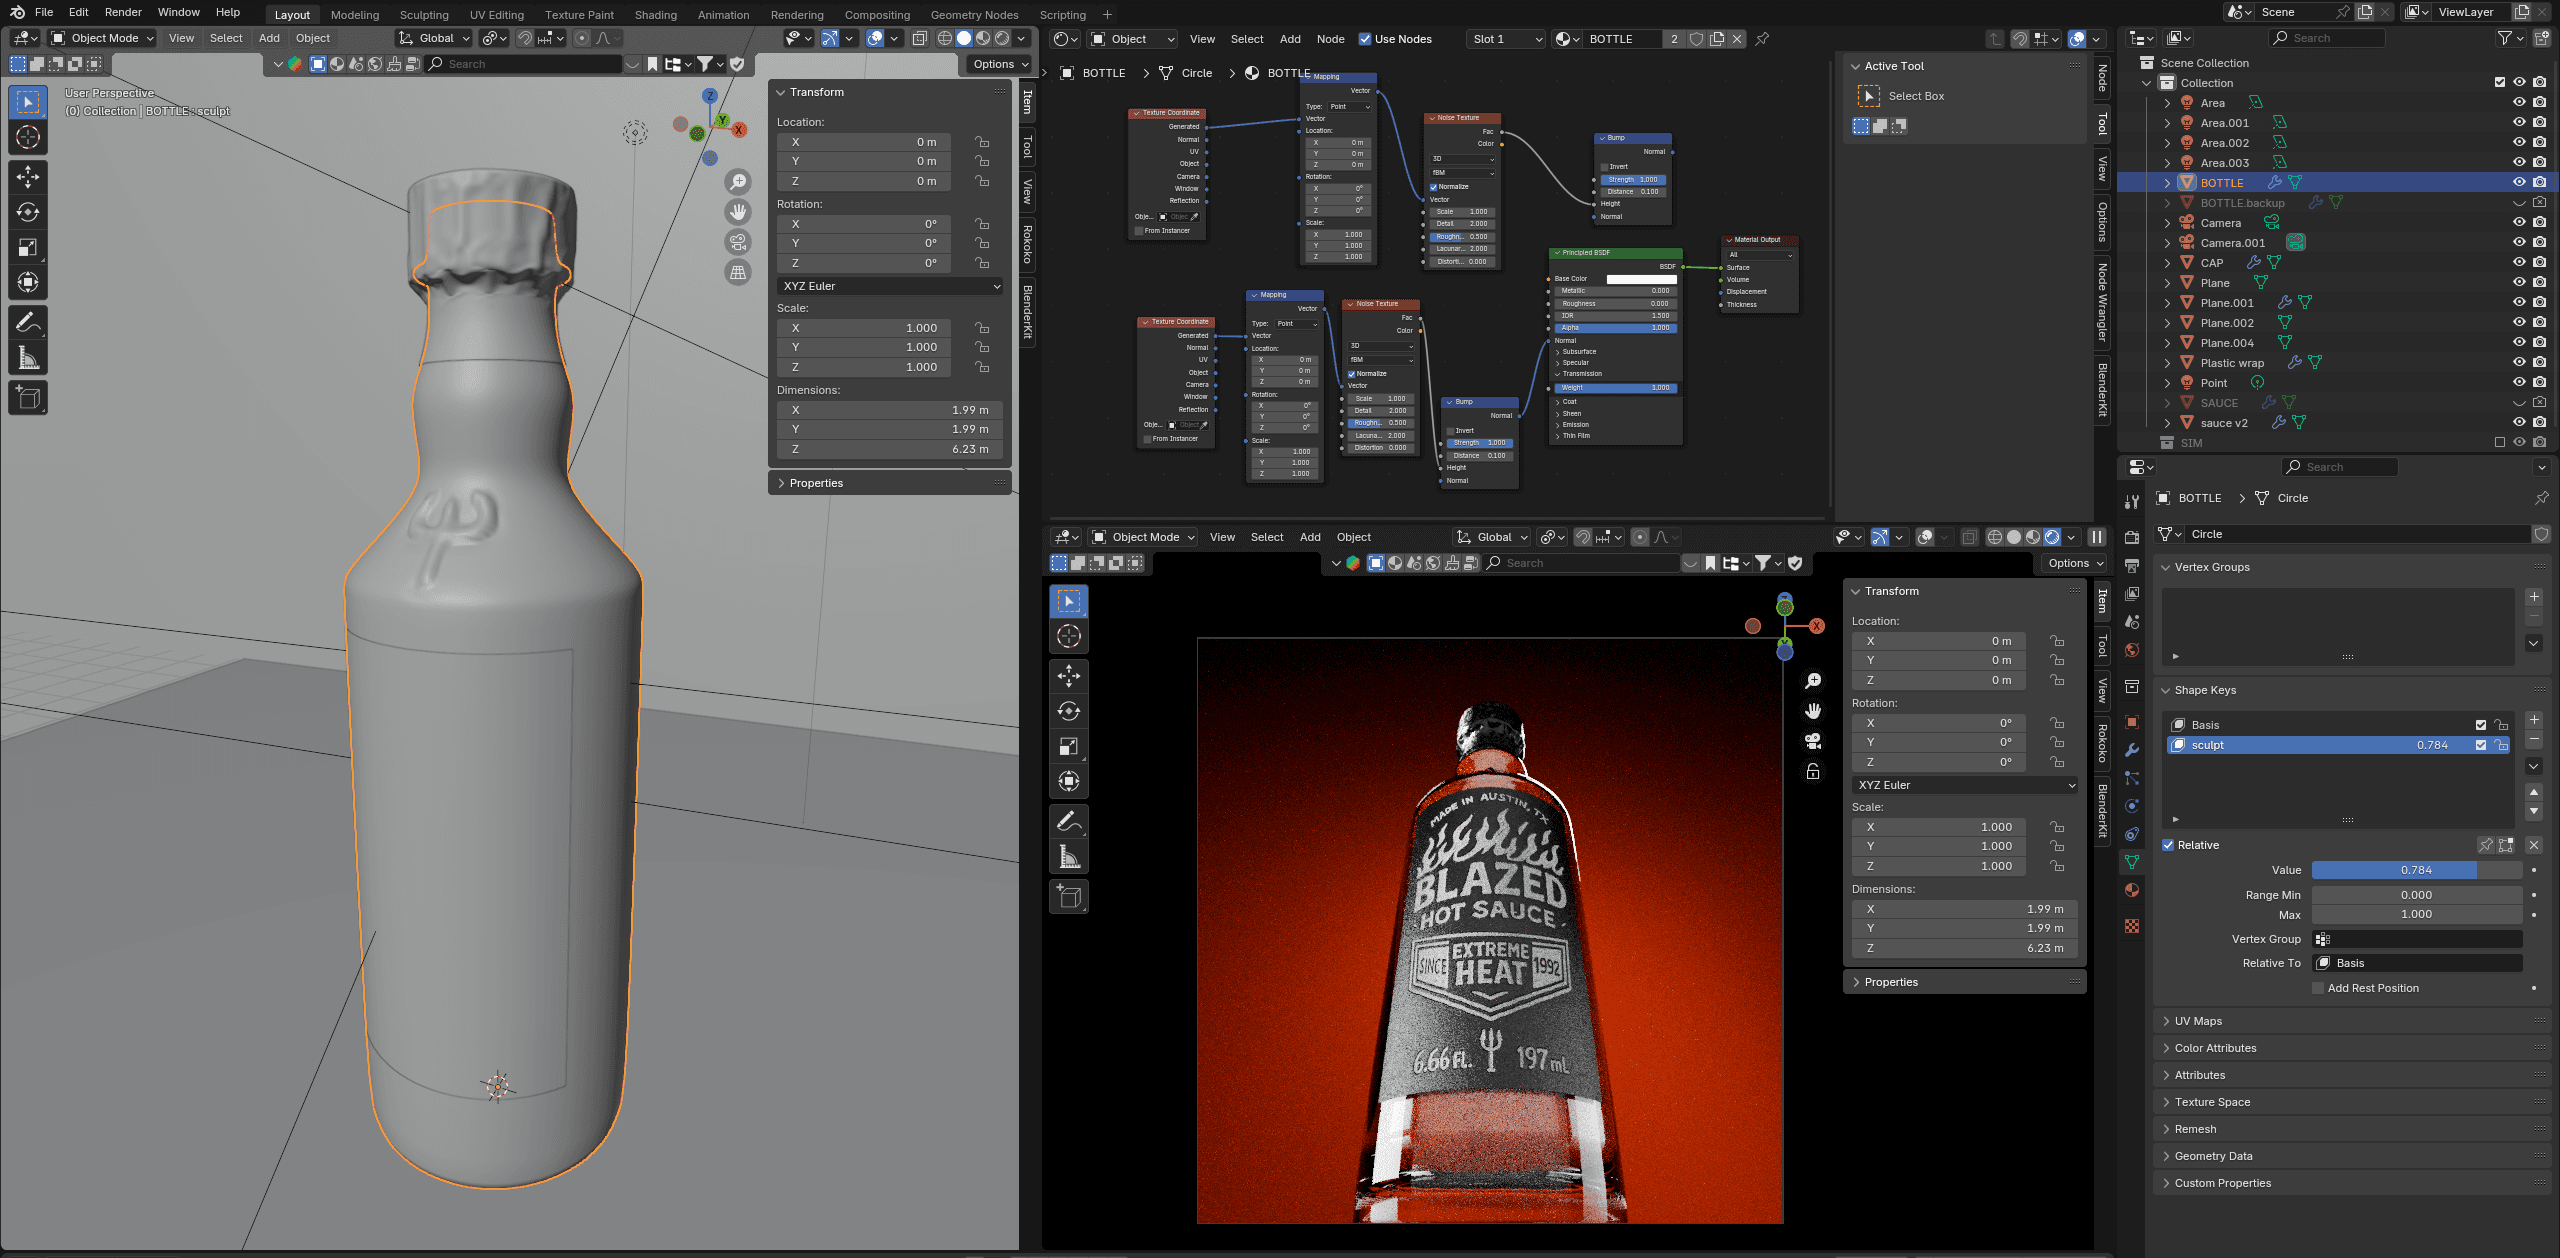The height and width of the screenshot is (1258, 2560).
Task: Hide the CAP object with its eye icon
Action: [x=2519, y=263]
